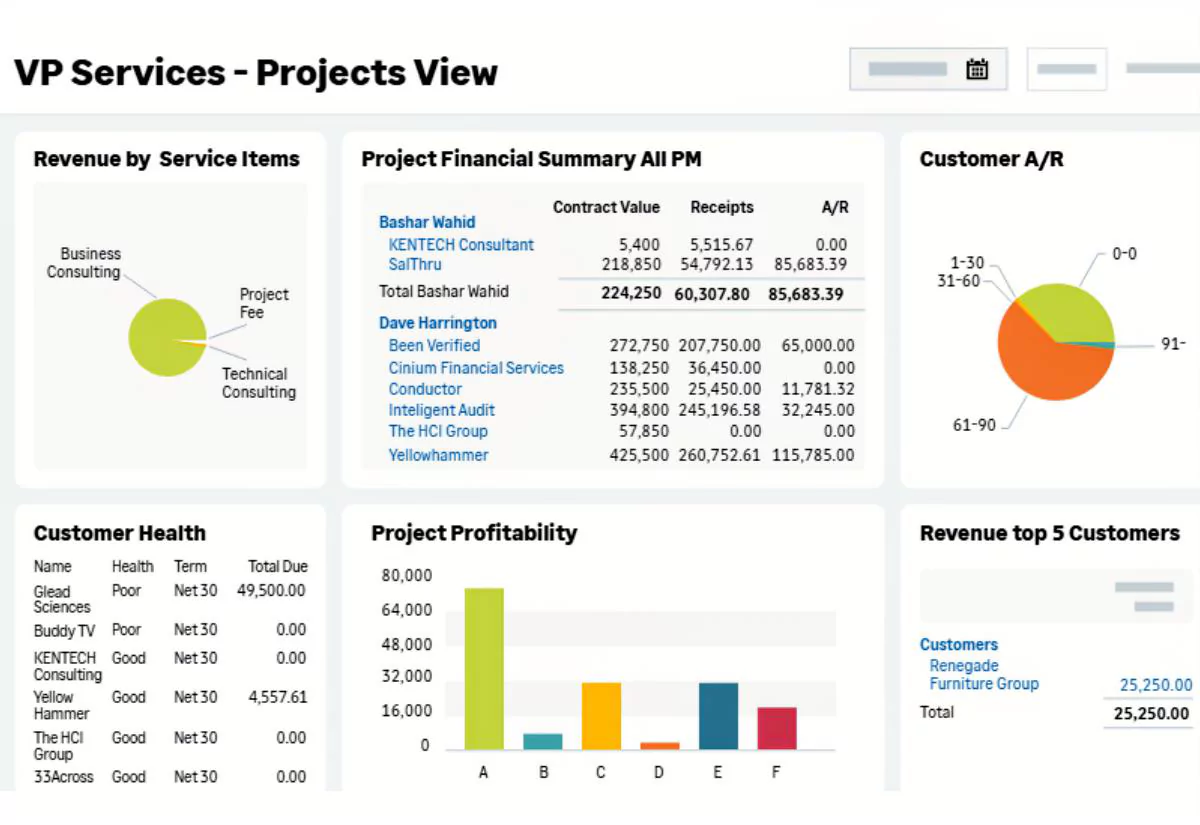Viewport: 1200px width, 825px height.
Task: Open the KENTECH Consultant project link
Action: pos(461,244)
